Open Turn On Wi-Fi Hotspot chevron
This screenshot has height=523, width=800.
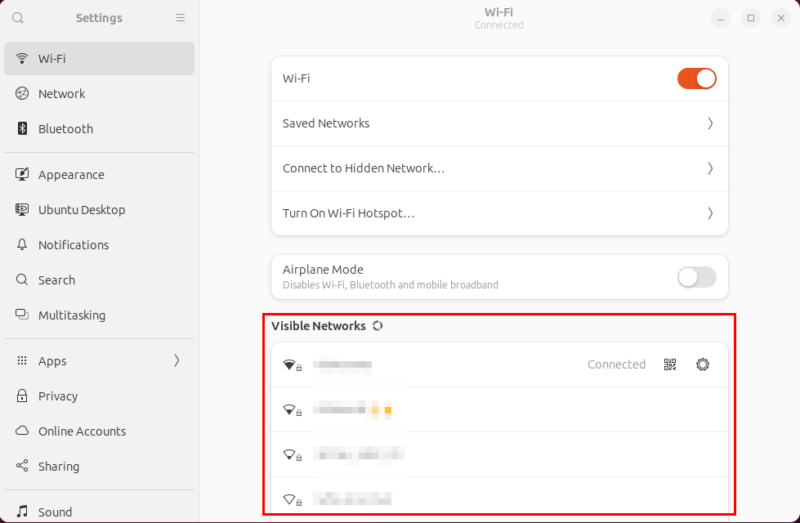pos(710,213)
